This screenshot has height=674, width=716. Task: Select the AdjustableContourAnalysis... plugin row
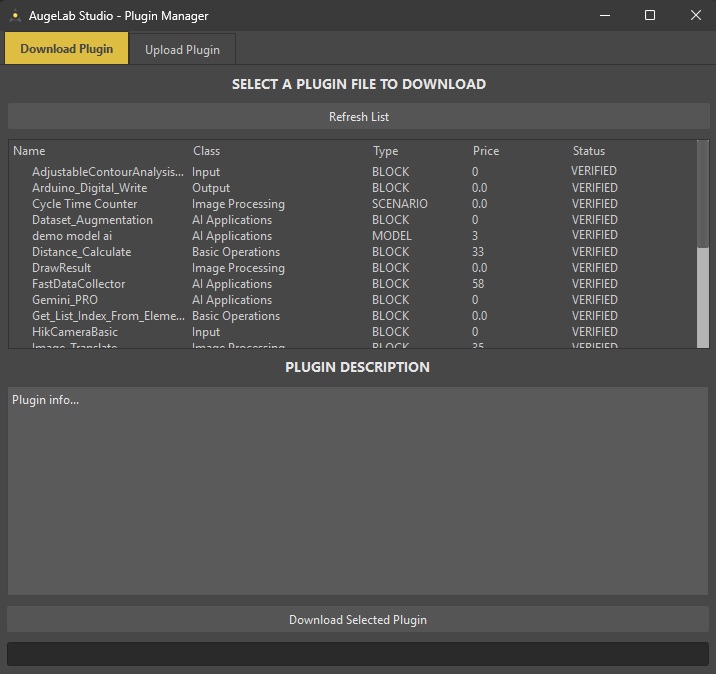108,172
